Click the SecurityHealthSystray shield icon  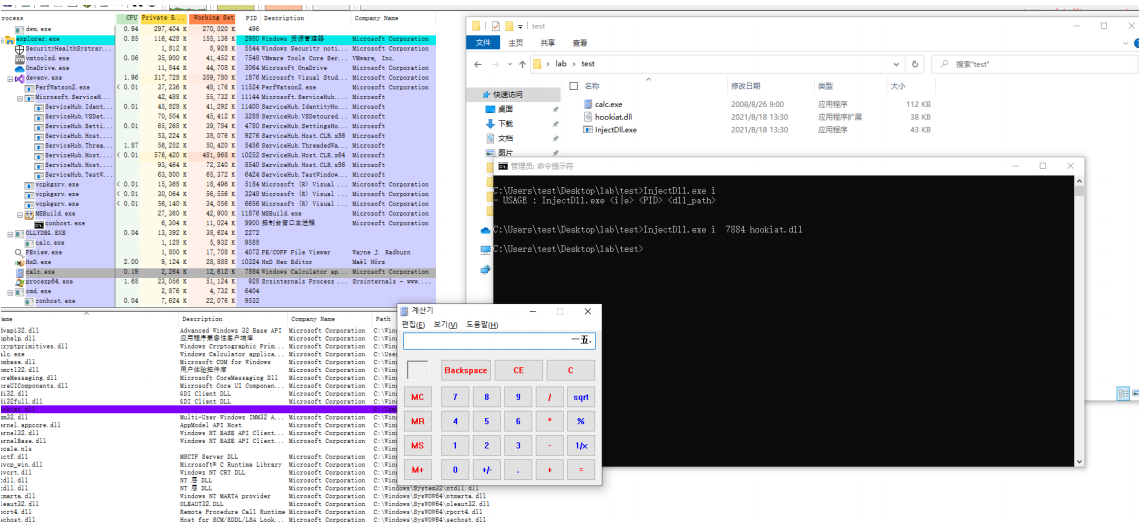(x=20, y=49)
